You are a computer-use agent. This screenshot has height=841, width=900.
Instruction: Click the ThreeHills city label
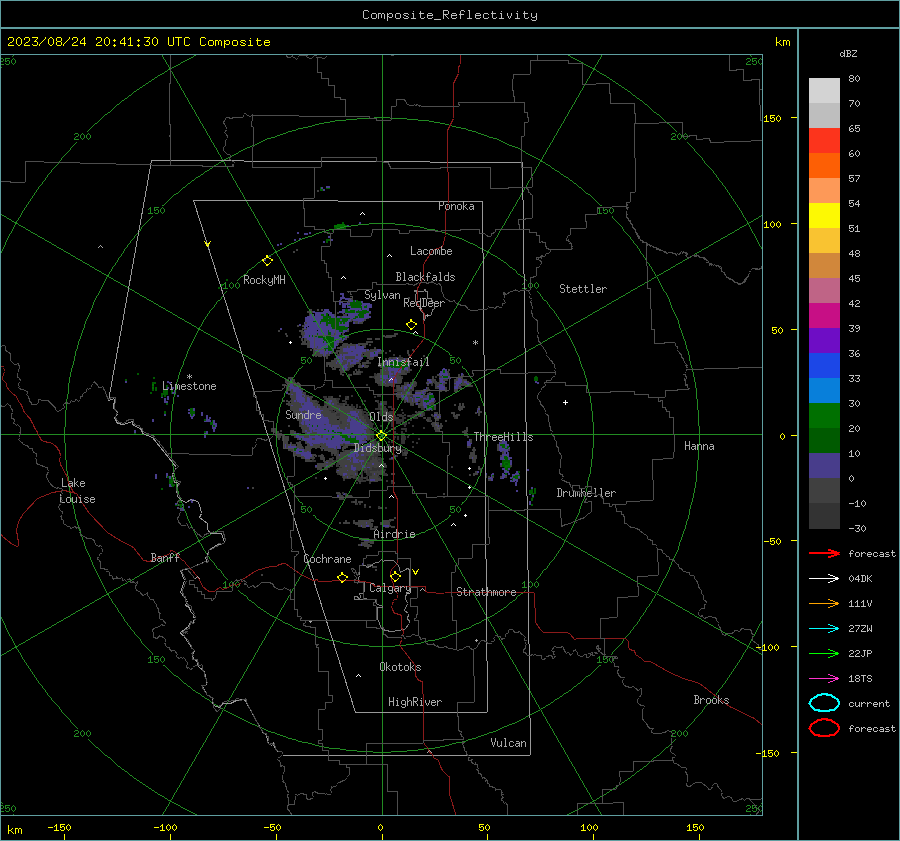tap(503, 437)
